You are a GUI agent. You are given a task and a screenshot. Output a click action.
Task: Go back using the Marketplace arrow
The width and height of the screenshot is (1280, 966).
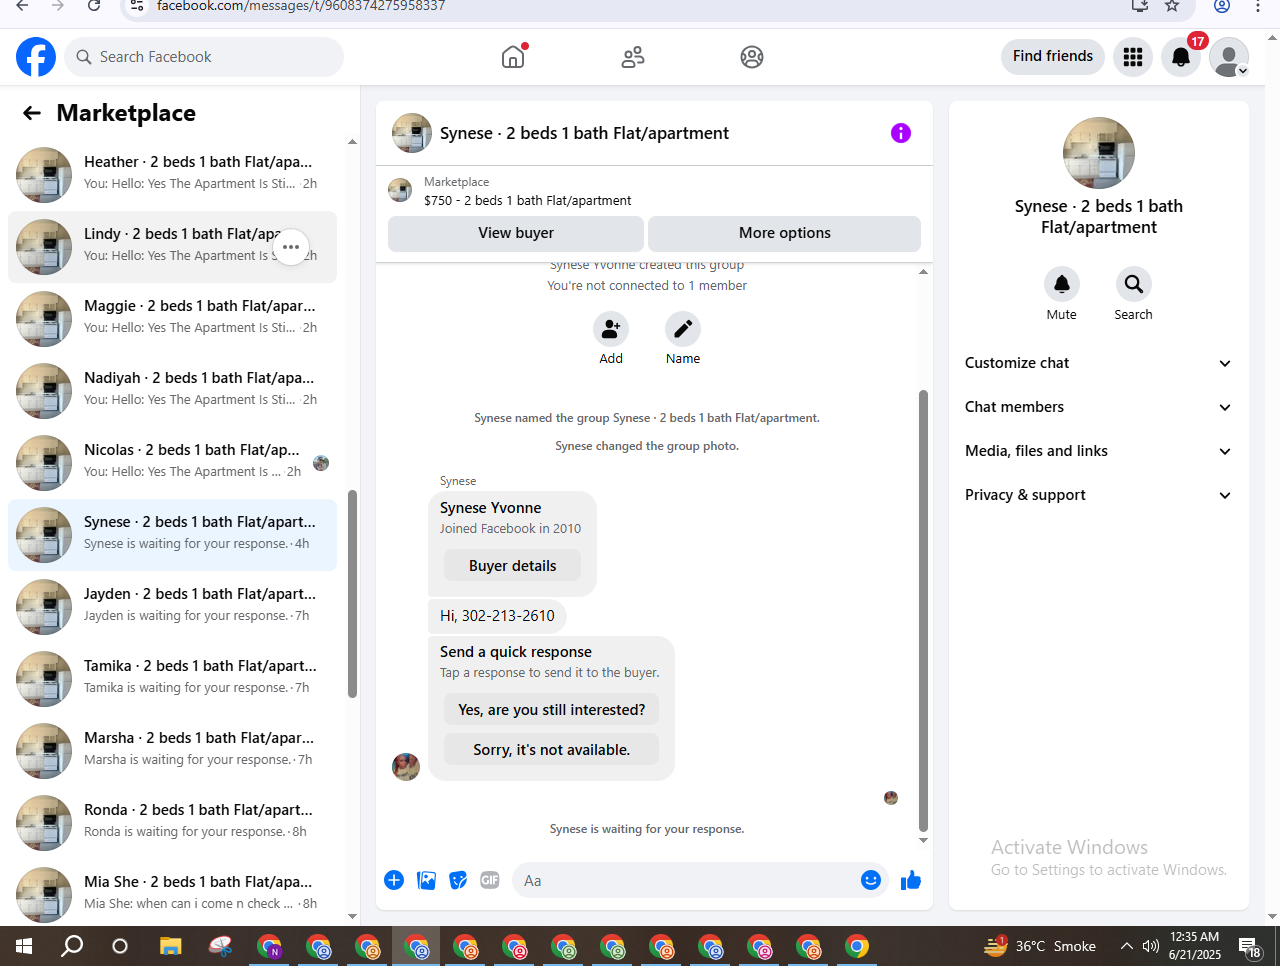32,113
